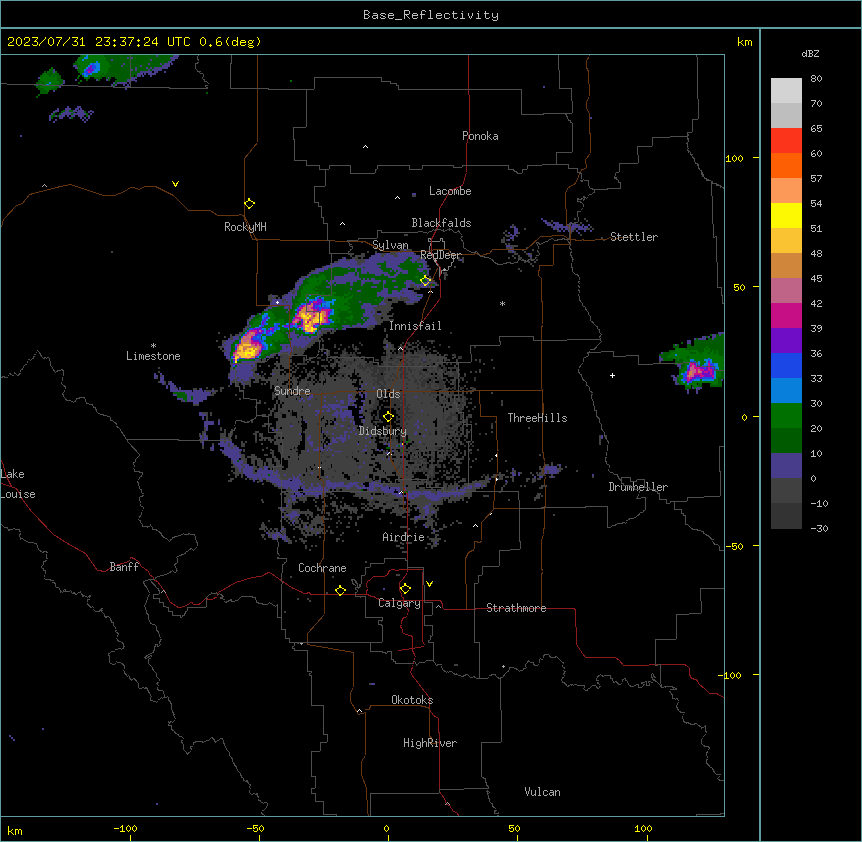Click the dBZ legend heading

(x=810, y=53)
